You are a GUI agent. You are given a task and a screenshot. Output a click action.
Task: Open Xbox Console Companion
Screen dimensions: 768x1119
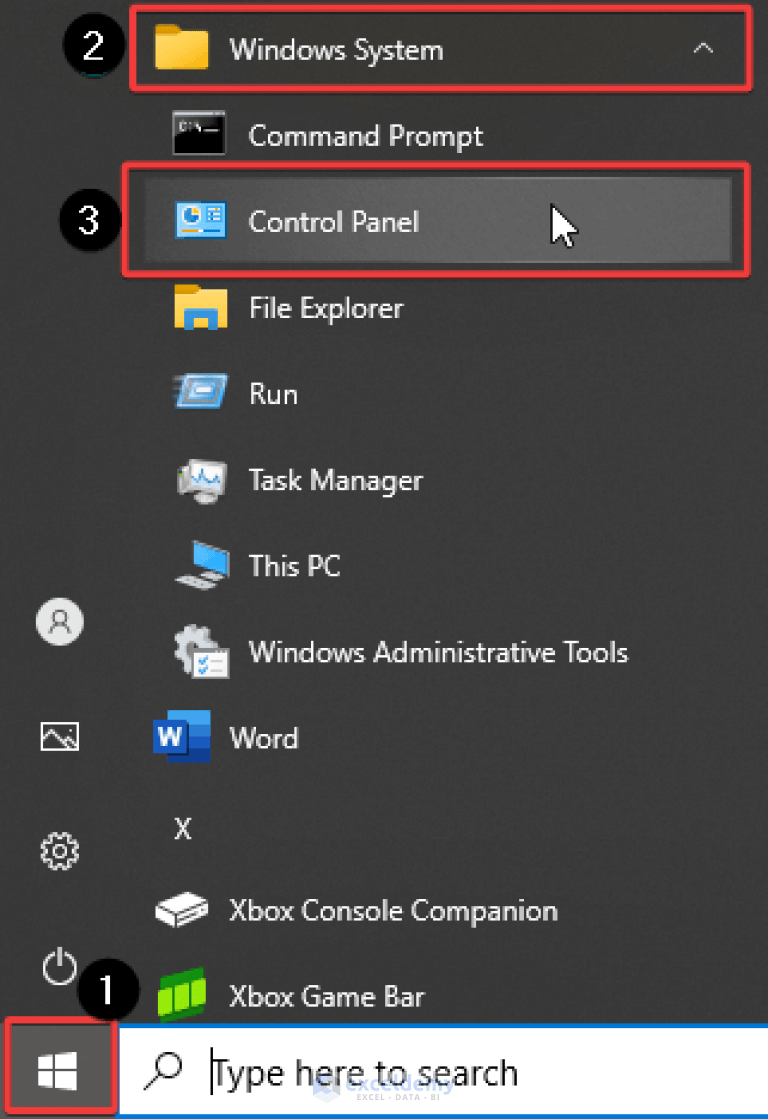pos(391,910)
